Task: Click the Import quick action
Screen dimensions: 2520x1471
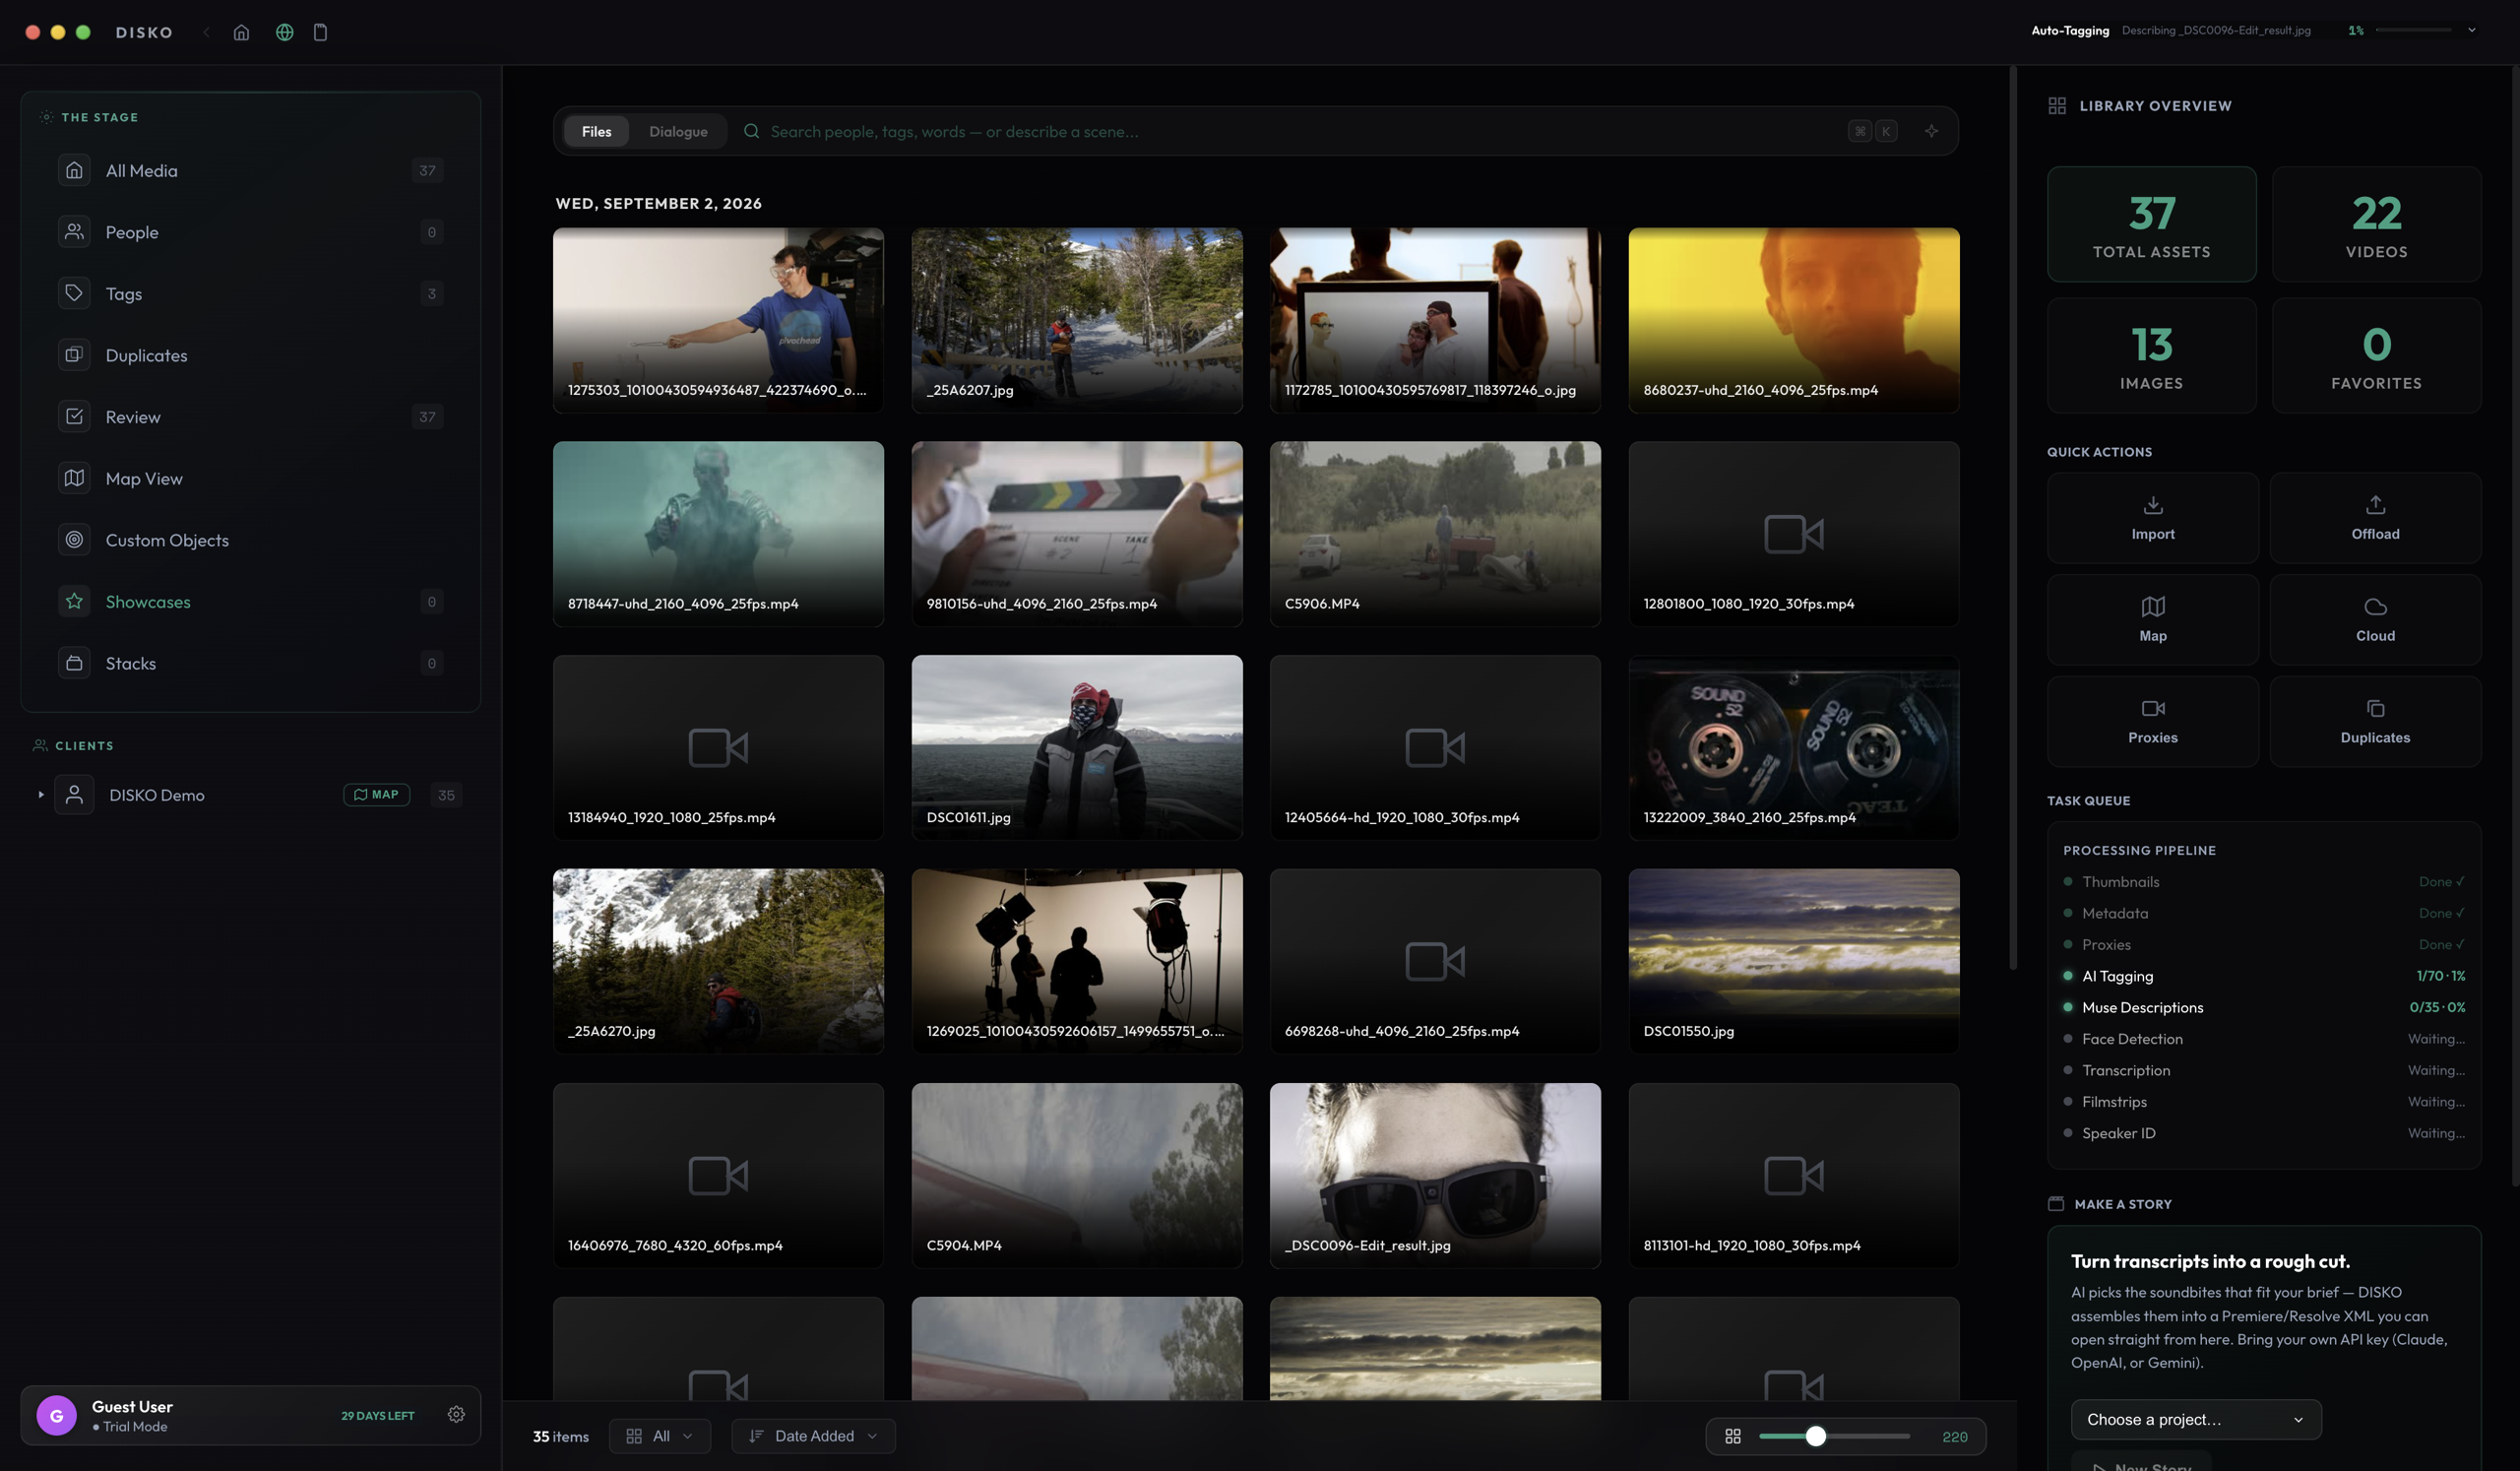Action: (x=2152, y=518)
